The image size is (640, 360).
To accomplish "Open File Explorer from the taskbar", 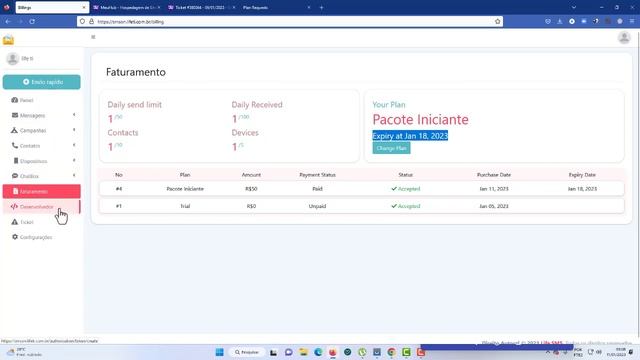I will point(303,352).
